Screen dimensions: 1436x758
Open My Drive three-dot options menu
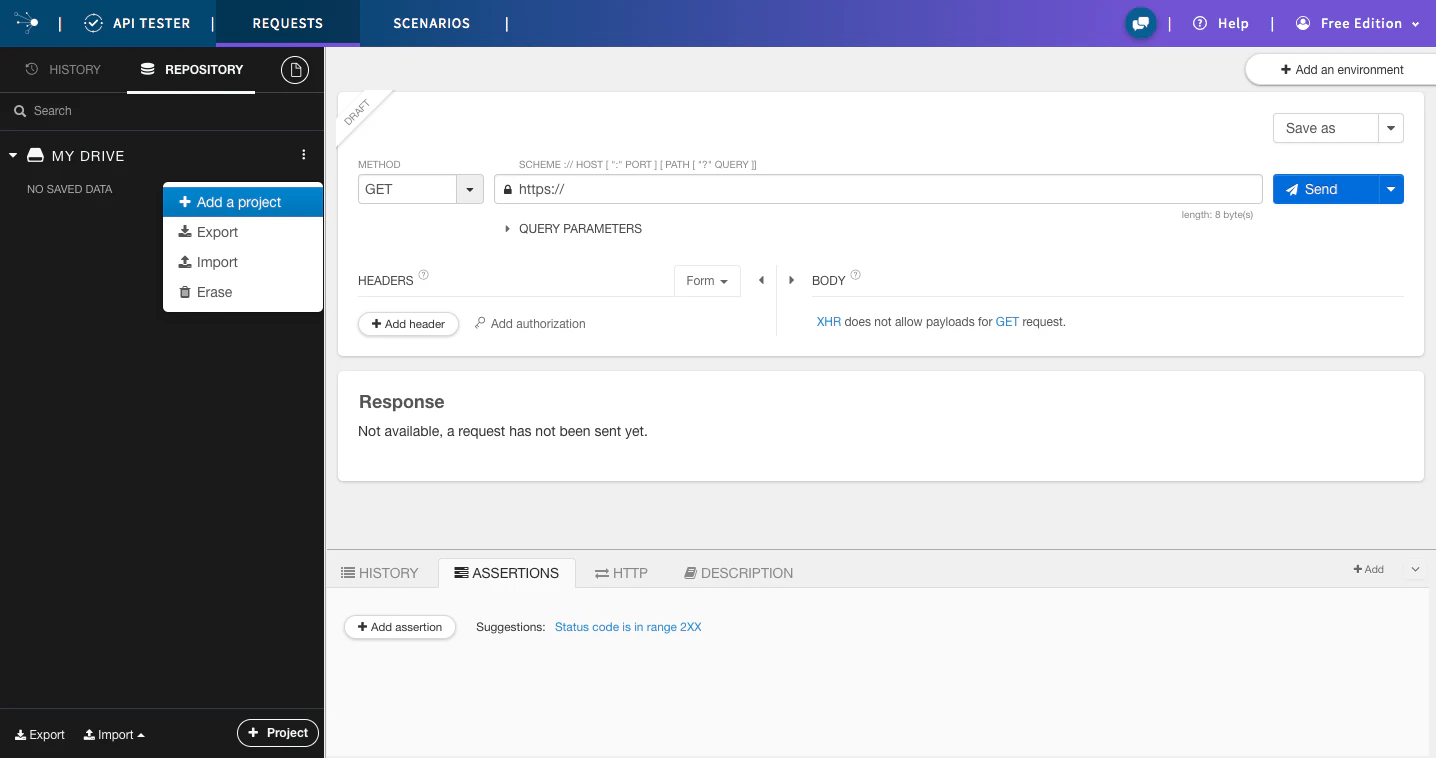click(x=304, y=155)
